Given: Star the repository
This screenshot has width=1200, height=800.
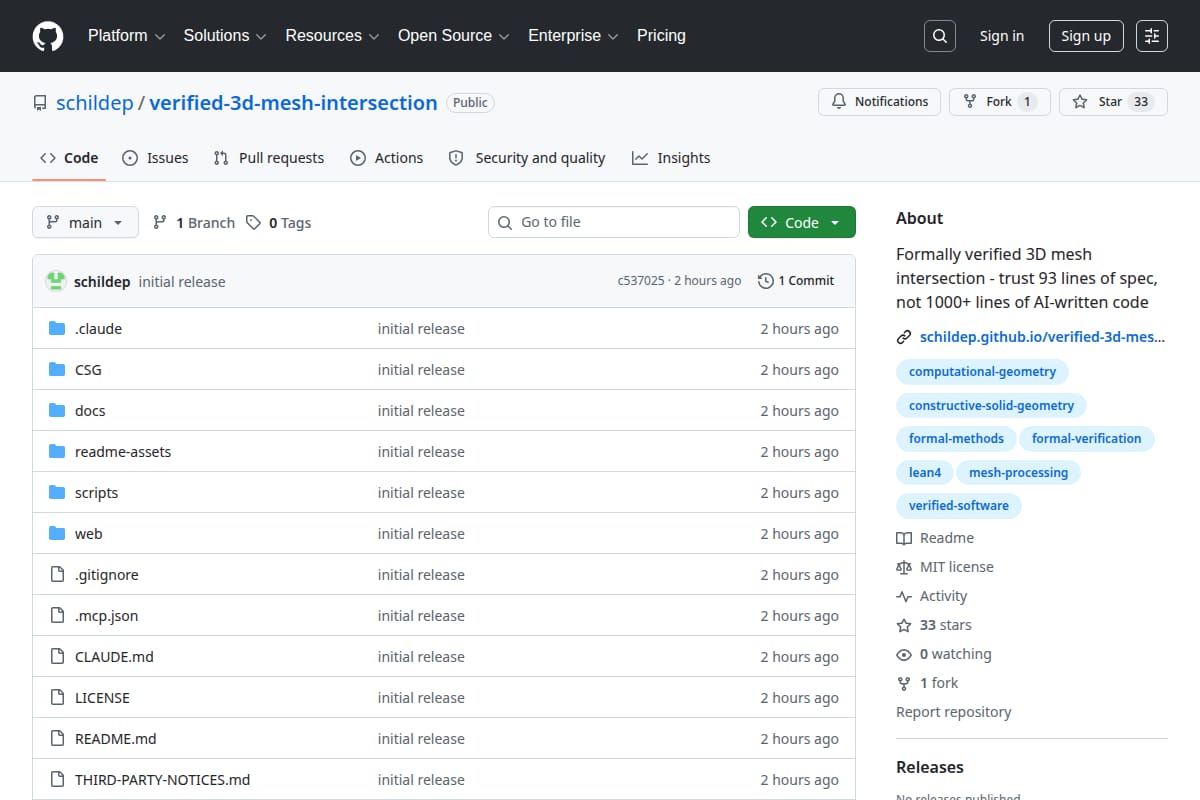Looking at the screenshot, I should (1113, 102).
